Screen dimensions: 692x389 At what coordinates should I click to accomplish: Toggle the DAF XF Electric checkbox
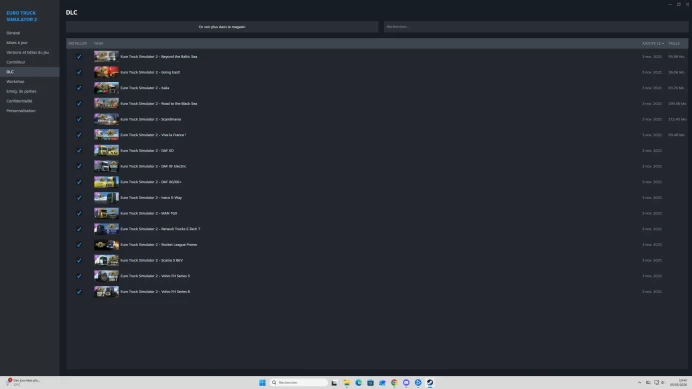pos(79,166)
